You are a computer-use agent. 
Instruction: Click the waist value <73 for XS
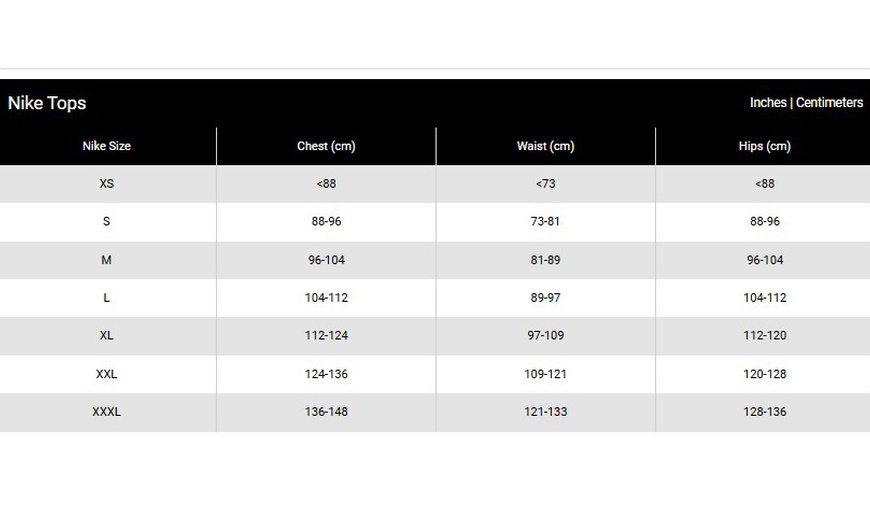click(545, 184)
